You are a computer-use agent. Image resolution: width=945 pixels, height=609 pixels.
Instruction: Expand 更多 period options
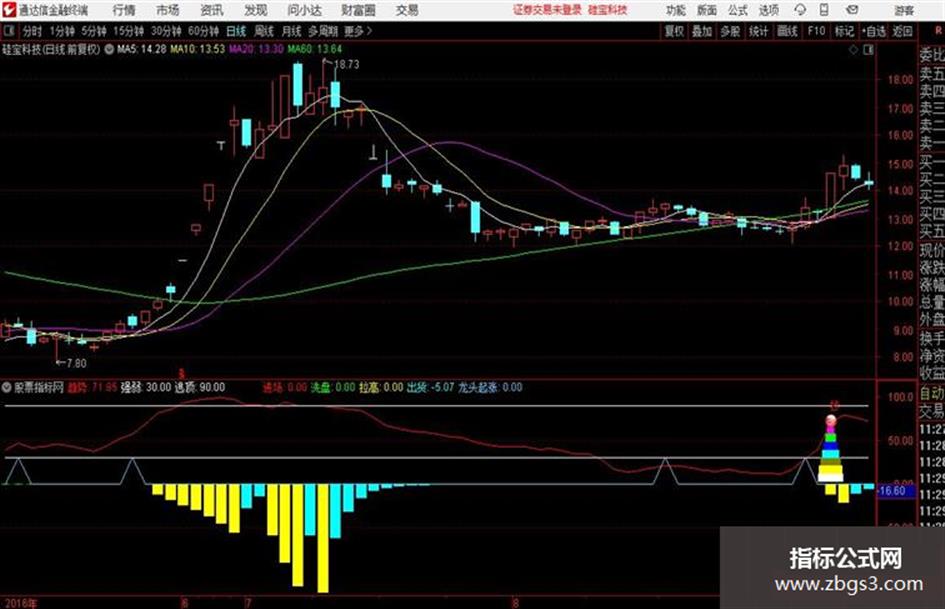coord(358,31)
